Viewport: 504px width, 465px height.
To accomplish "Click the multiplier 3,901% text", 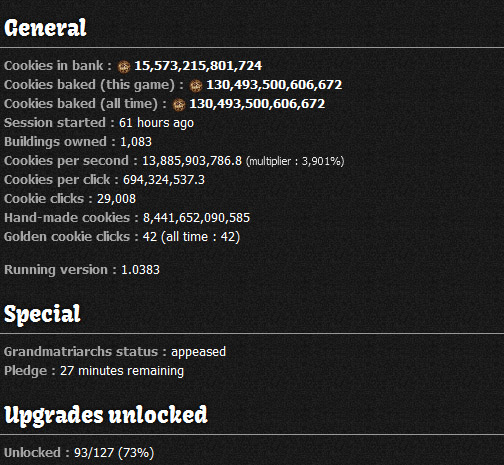I will tap(295, 161).
